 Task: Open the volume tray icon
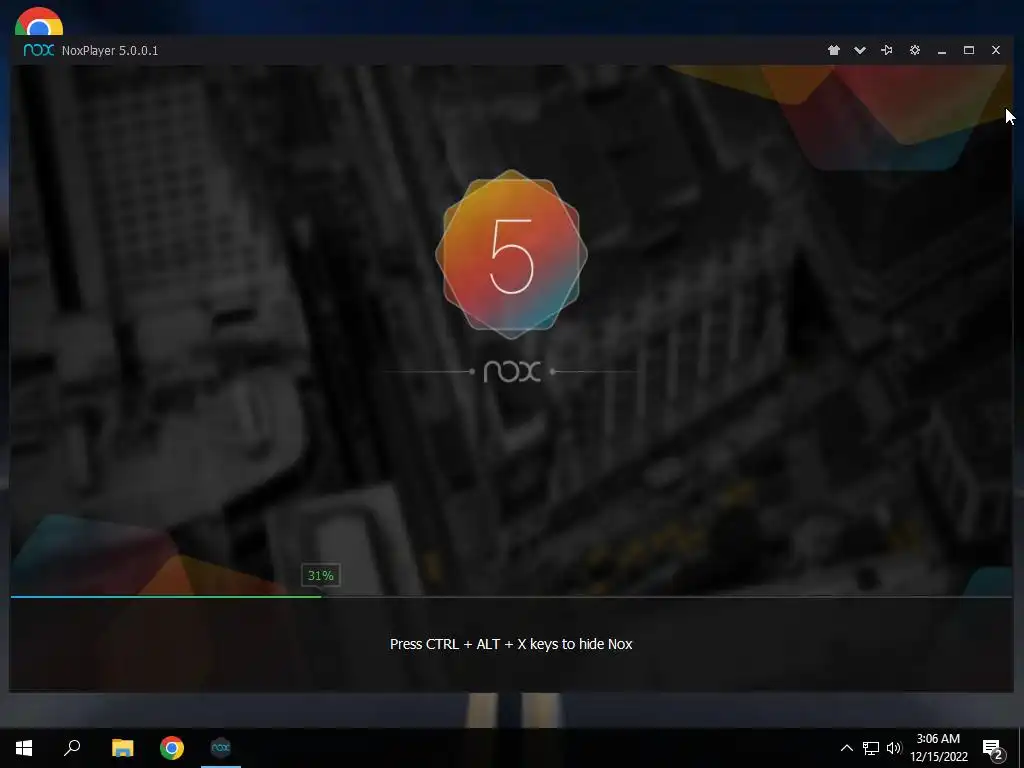[894, 748]
